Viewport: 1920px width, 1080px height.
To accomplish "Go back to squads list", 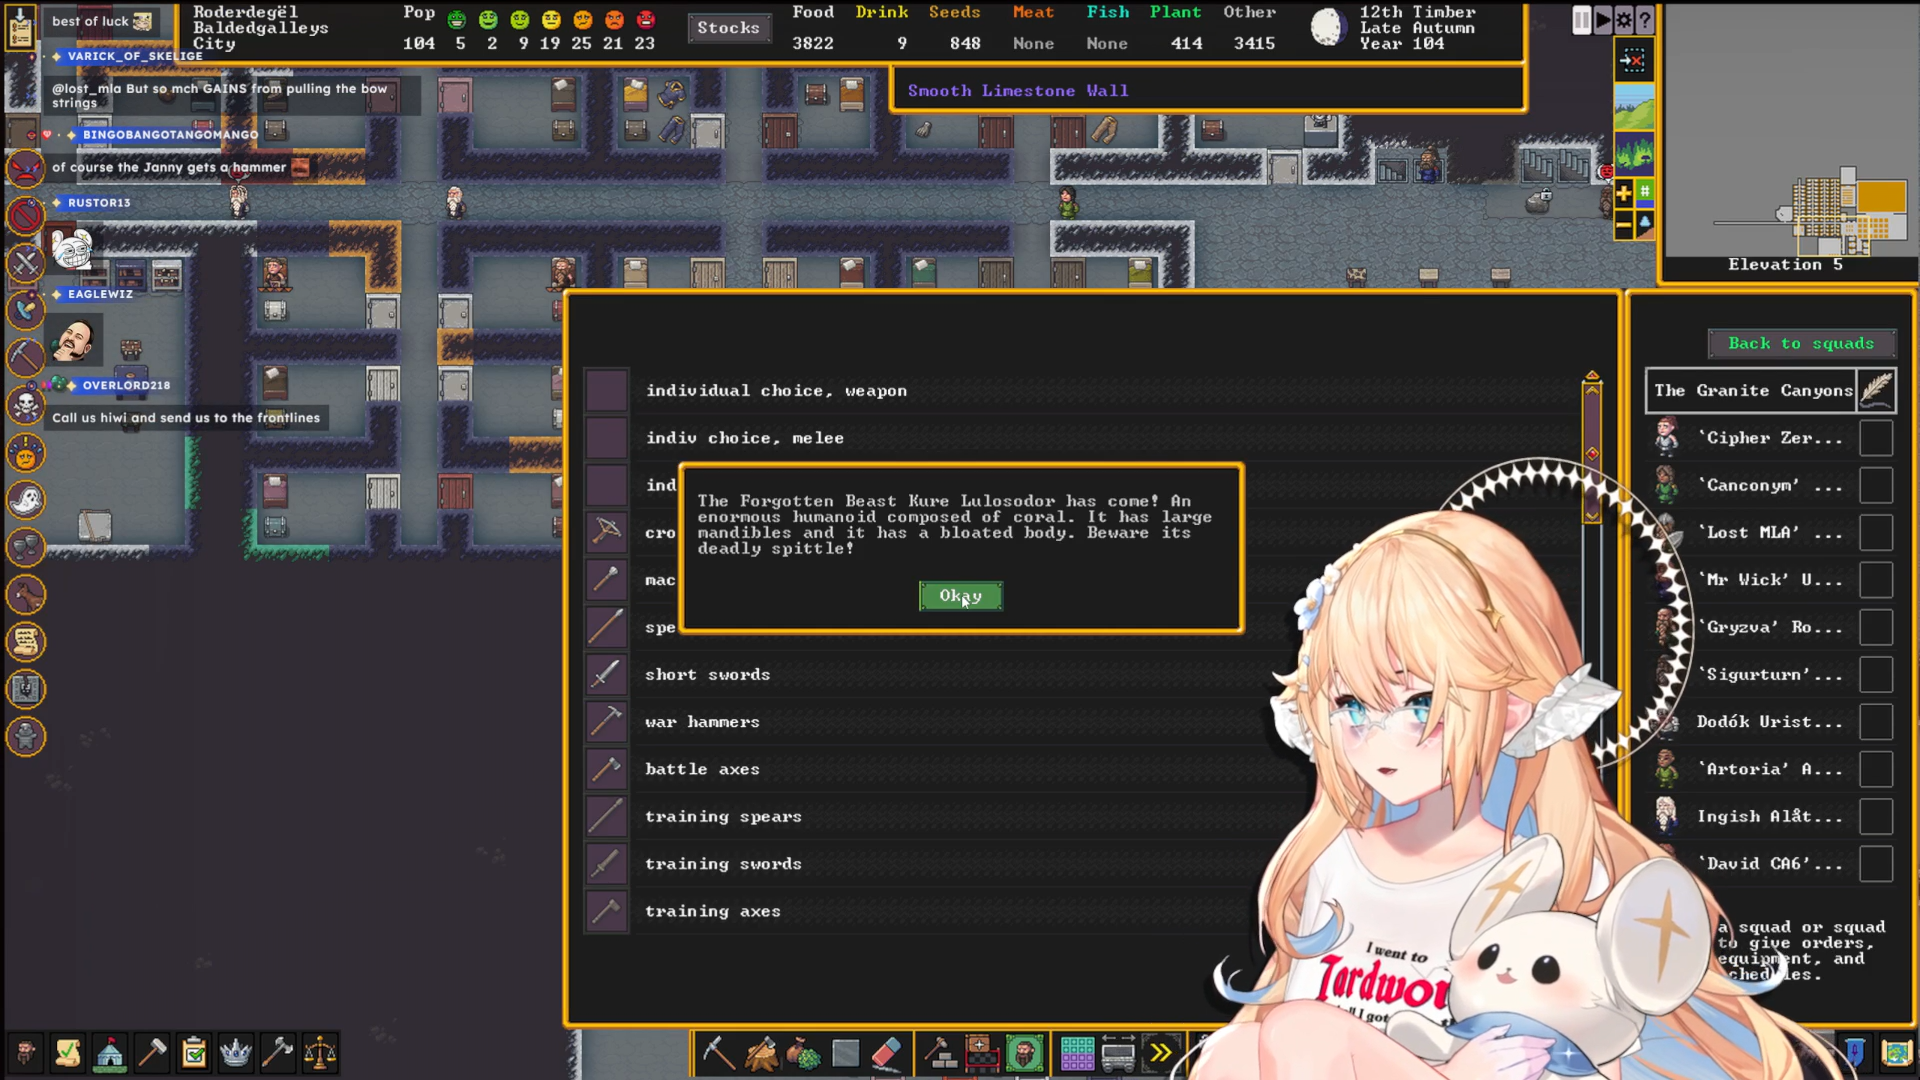I will (x=1801, y=343).
